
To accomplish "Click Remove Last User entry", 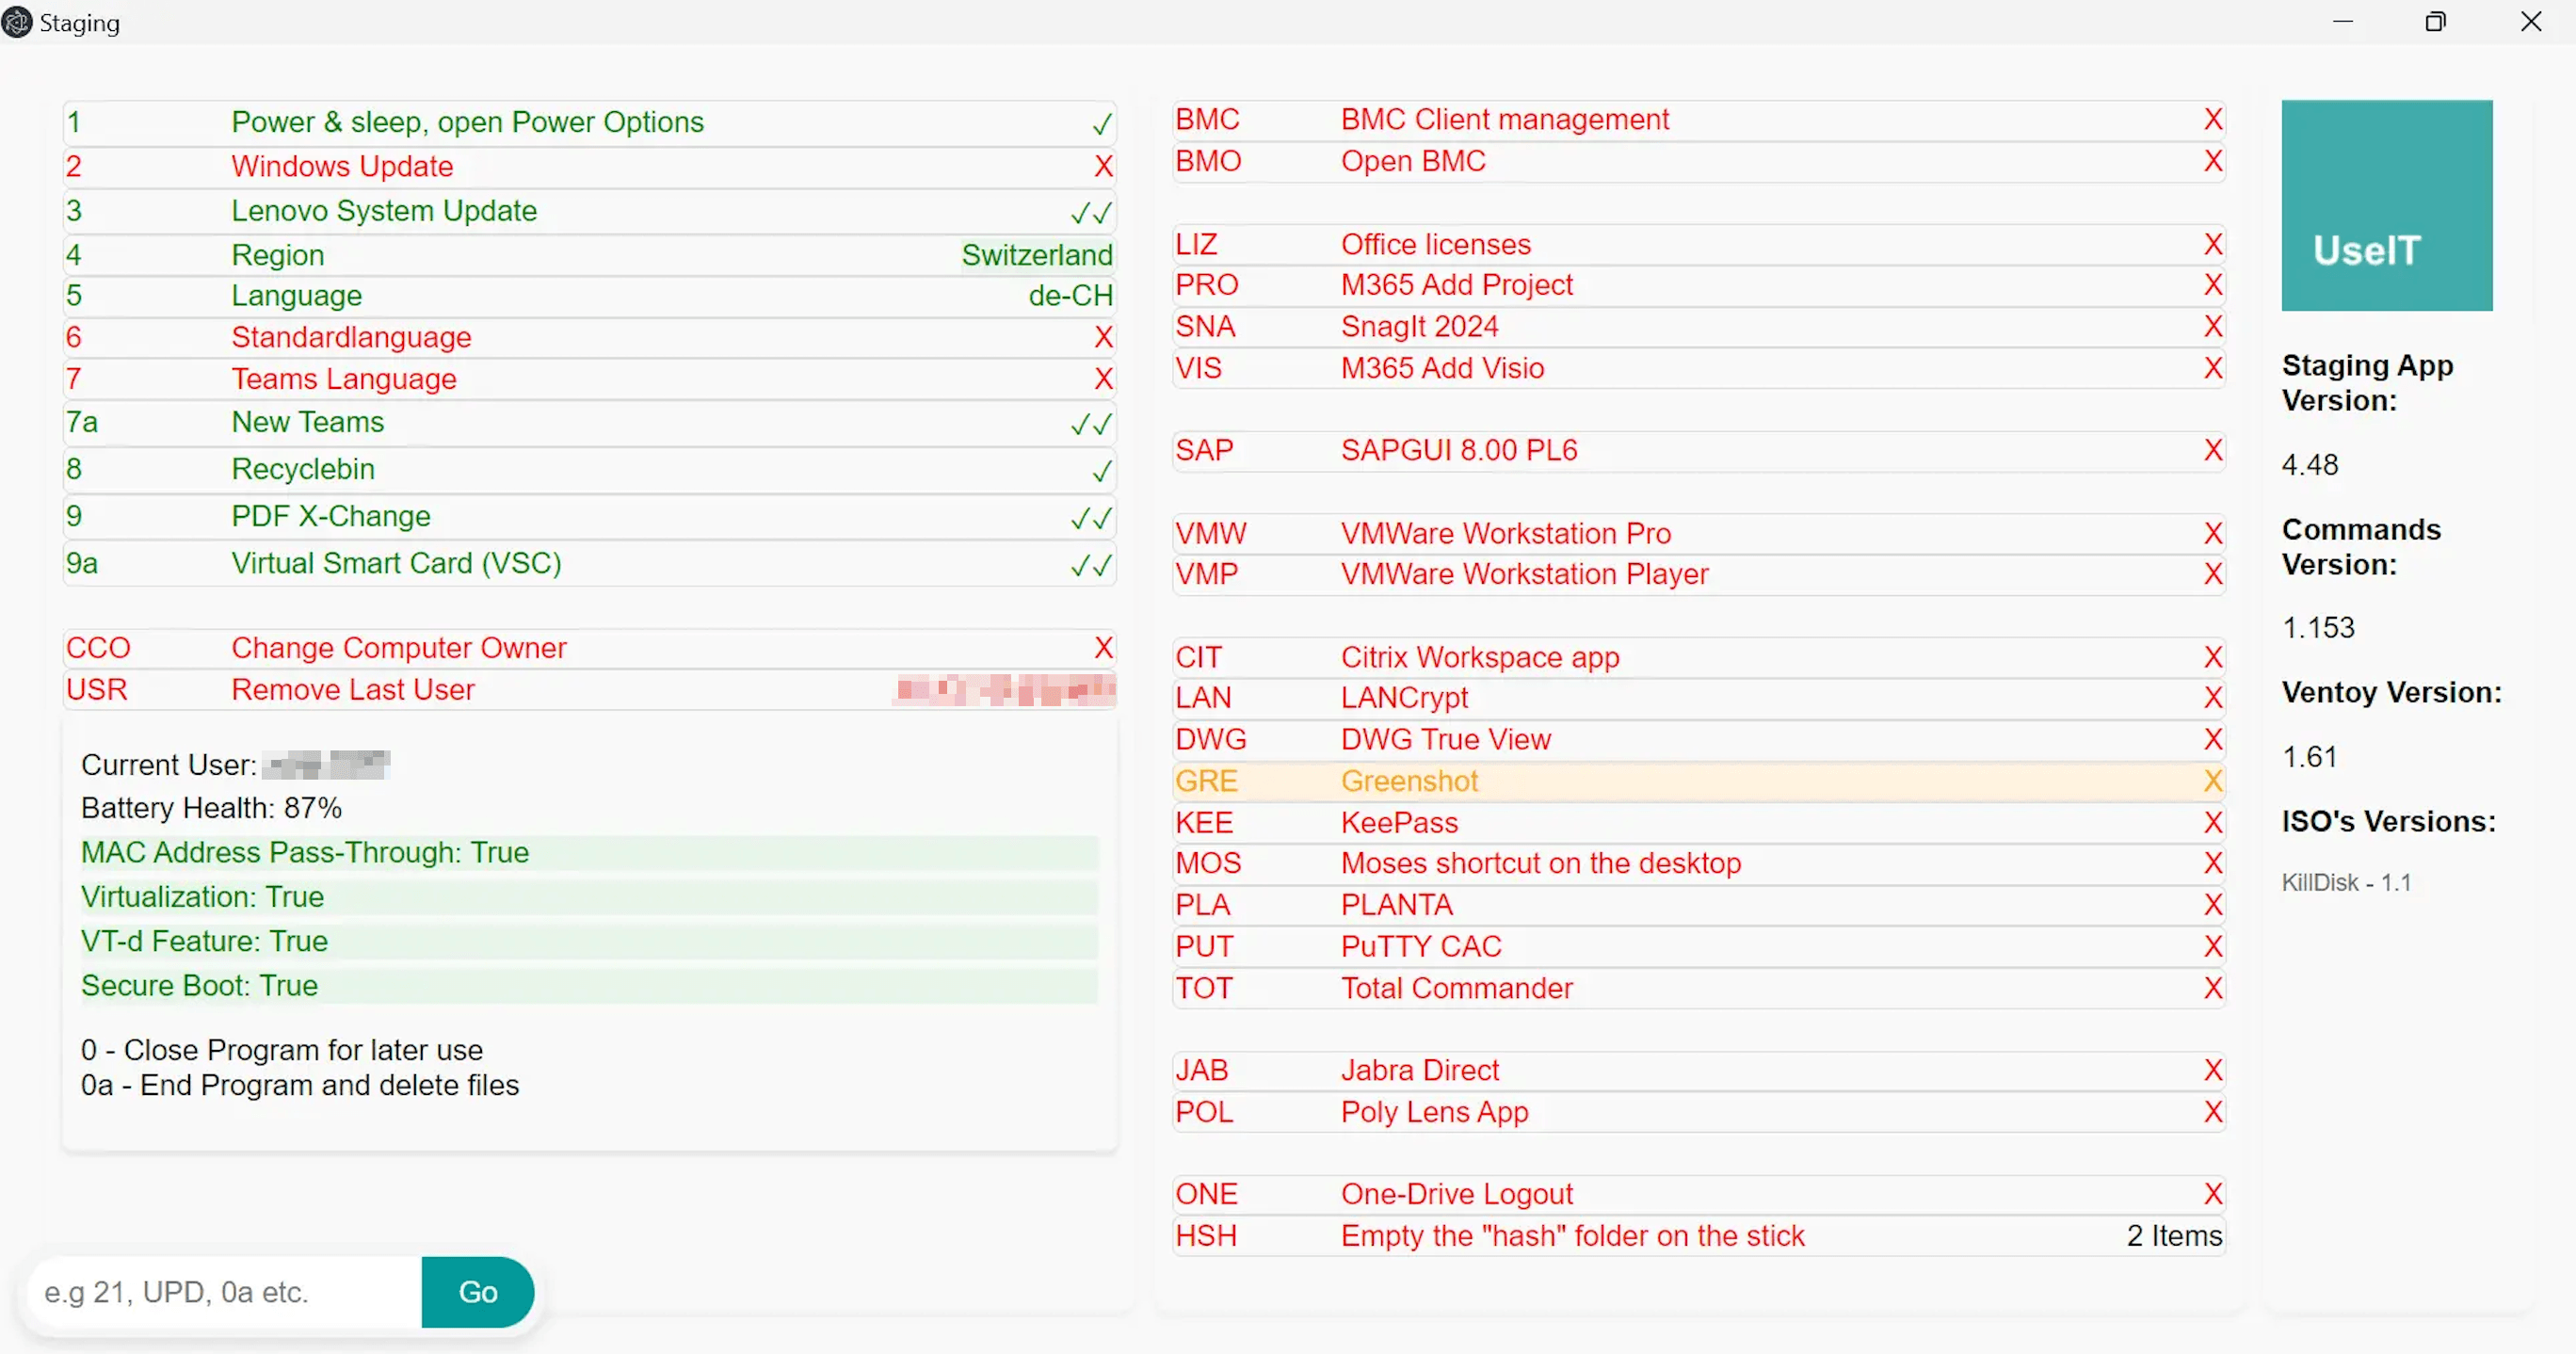I will 589,690.
